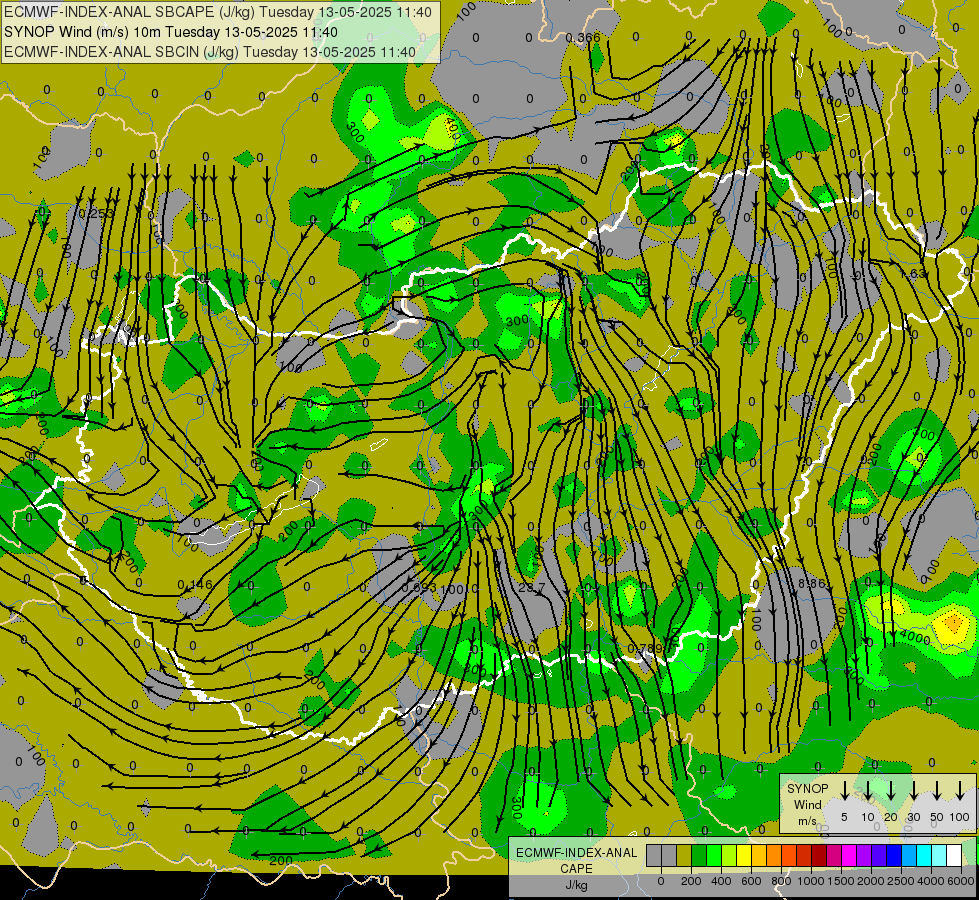Screen dimensions: 979x900
Task: Click the 100 m/s wind arrow in legend
Action: tap(960, 790)
